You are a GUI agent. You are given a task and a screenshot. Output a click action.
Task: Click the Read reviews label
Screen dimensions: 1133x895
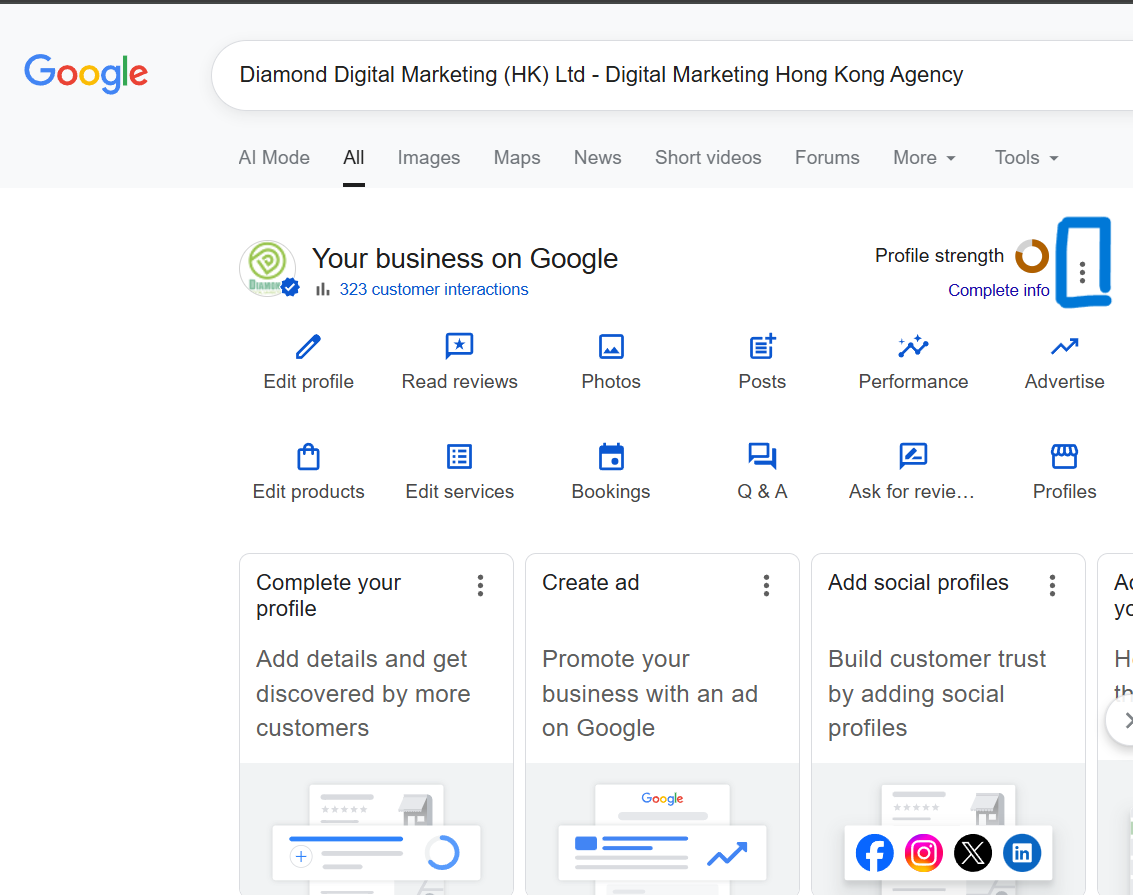(460, 381)
